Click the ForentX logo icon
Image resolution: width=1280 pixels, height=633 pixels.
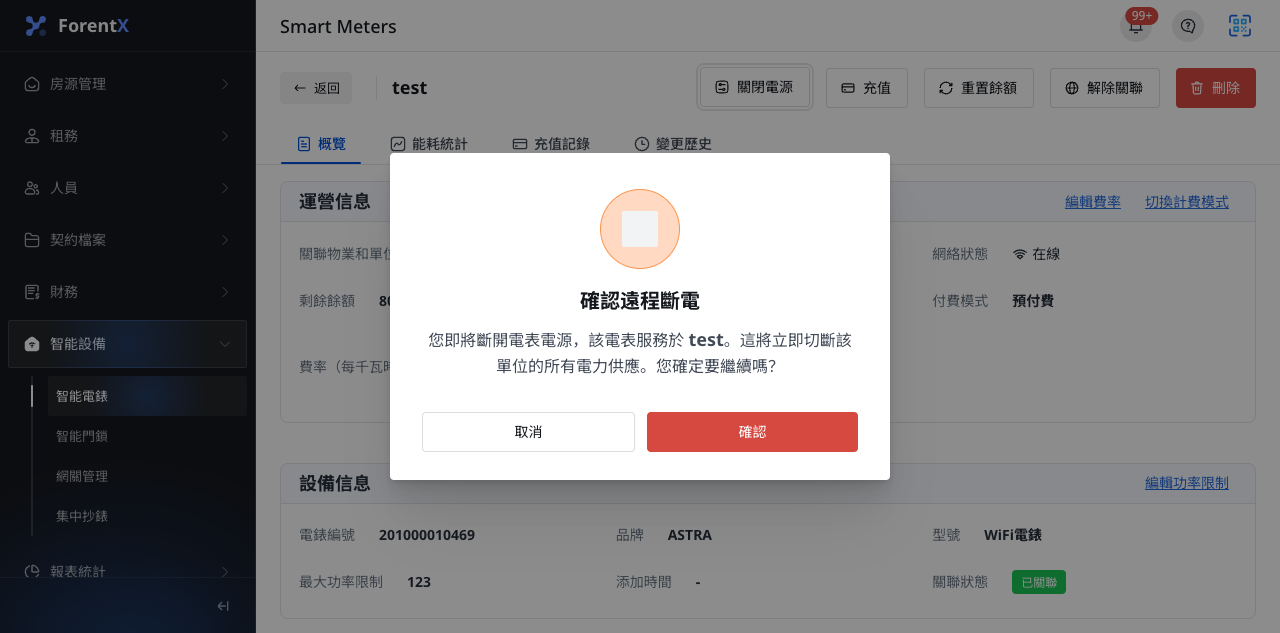(x=36, y=26)
